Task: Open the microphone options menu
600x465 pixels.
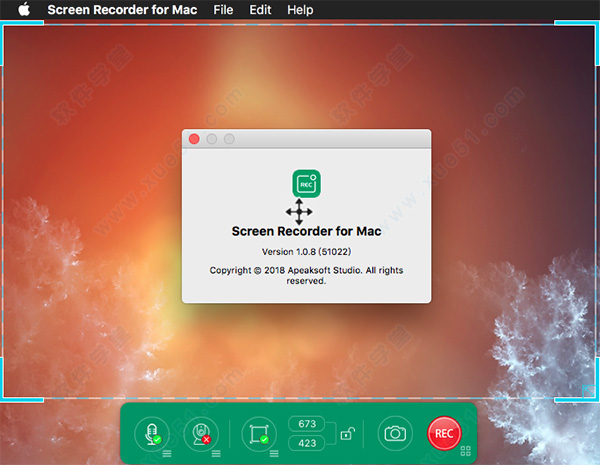Action: tap(167, 454)
